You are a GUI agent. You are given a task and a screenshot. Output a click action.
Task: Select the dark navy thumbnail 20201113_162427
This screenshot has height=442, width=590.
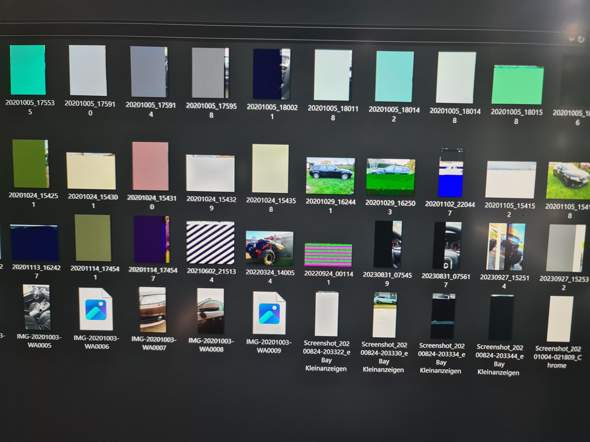pyautogui.click(x=34, y=243)
